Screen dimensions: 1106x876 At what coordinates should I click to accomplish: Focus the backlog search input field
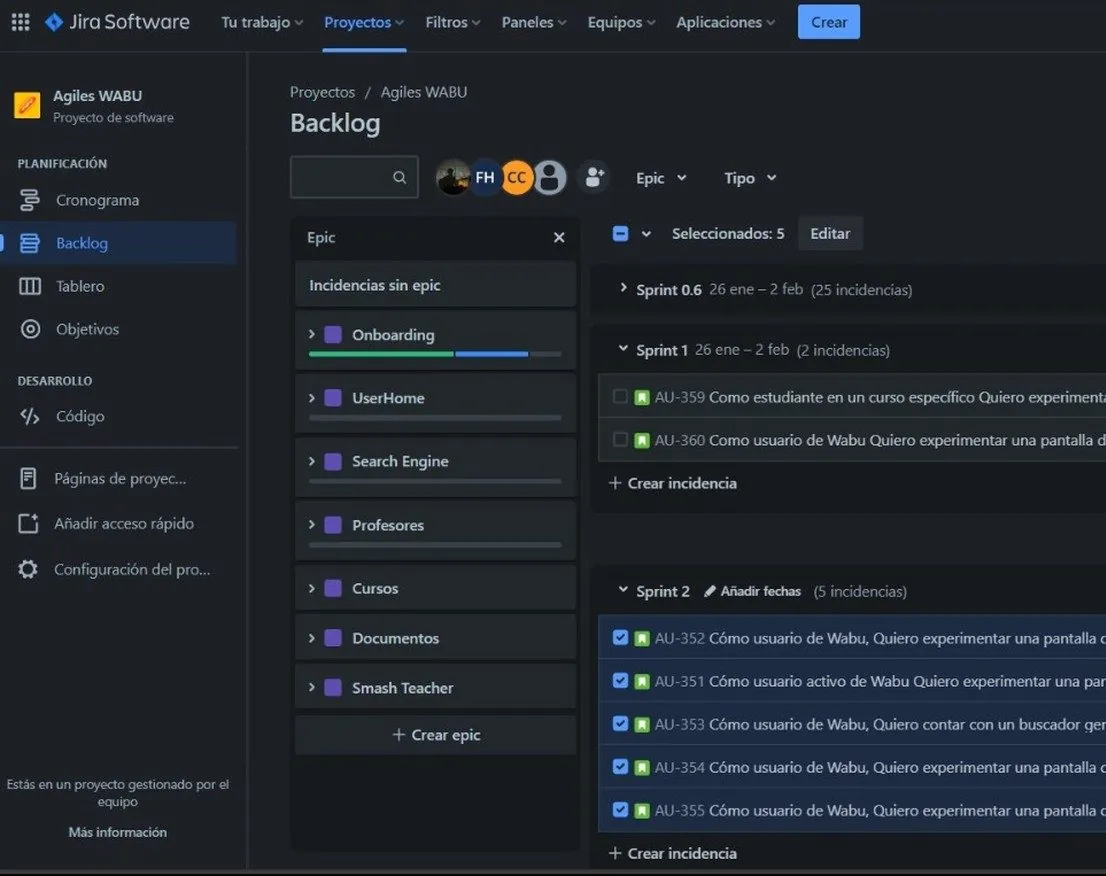click(354, 177)
